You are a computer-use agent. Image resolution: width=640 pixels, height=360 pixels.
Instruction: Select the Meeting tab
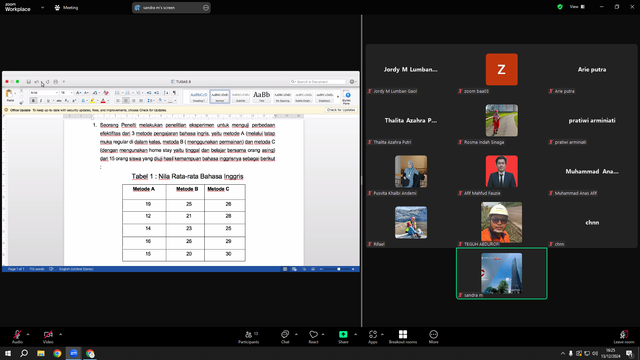coord(66,7)
